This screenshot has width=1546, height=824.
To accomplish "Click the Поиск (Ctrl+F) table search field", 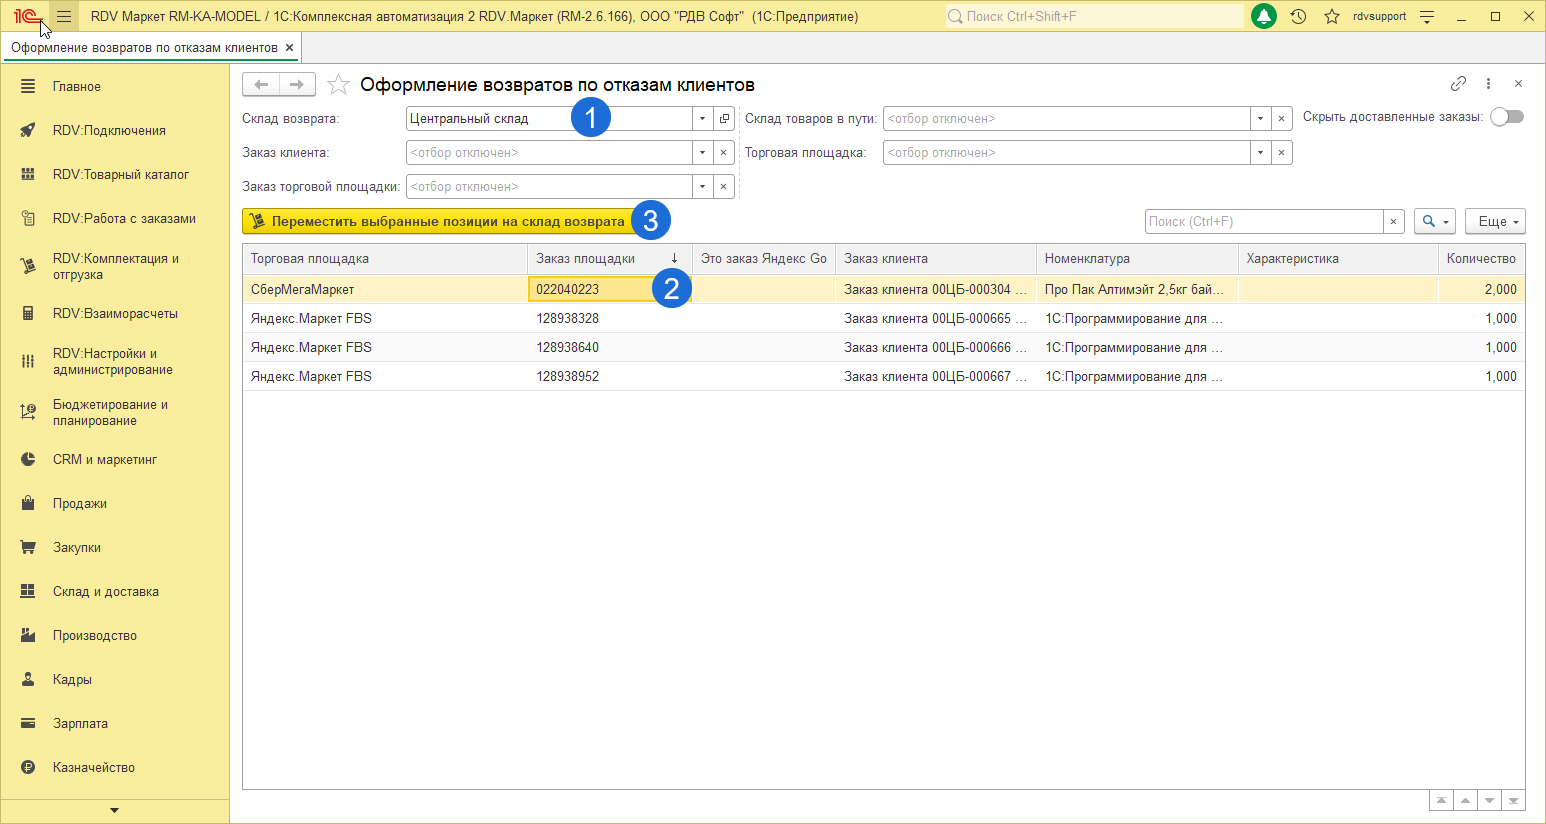I will point(1264,222).
